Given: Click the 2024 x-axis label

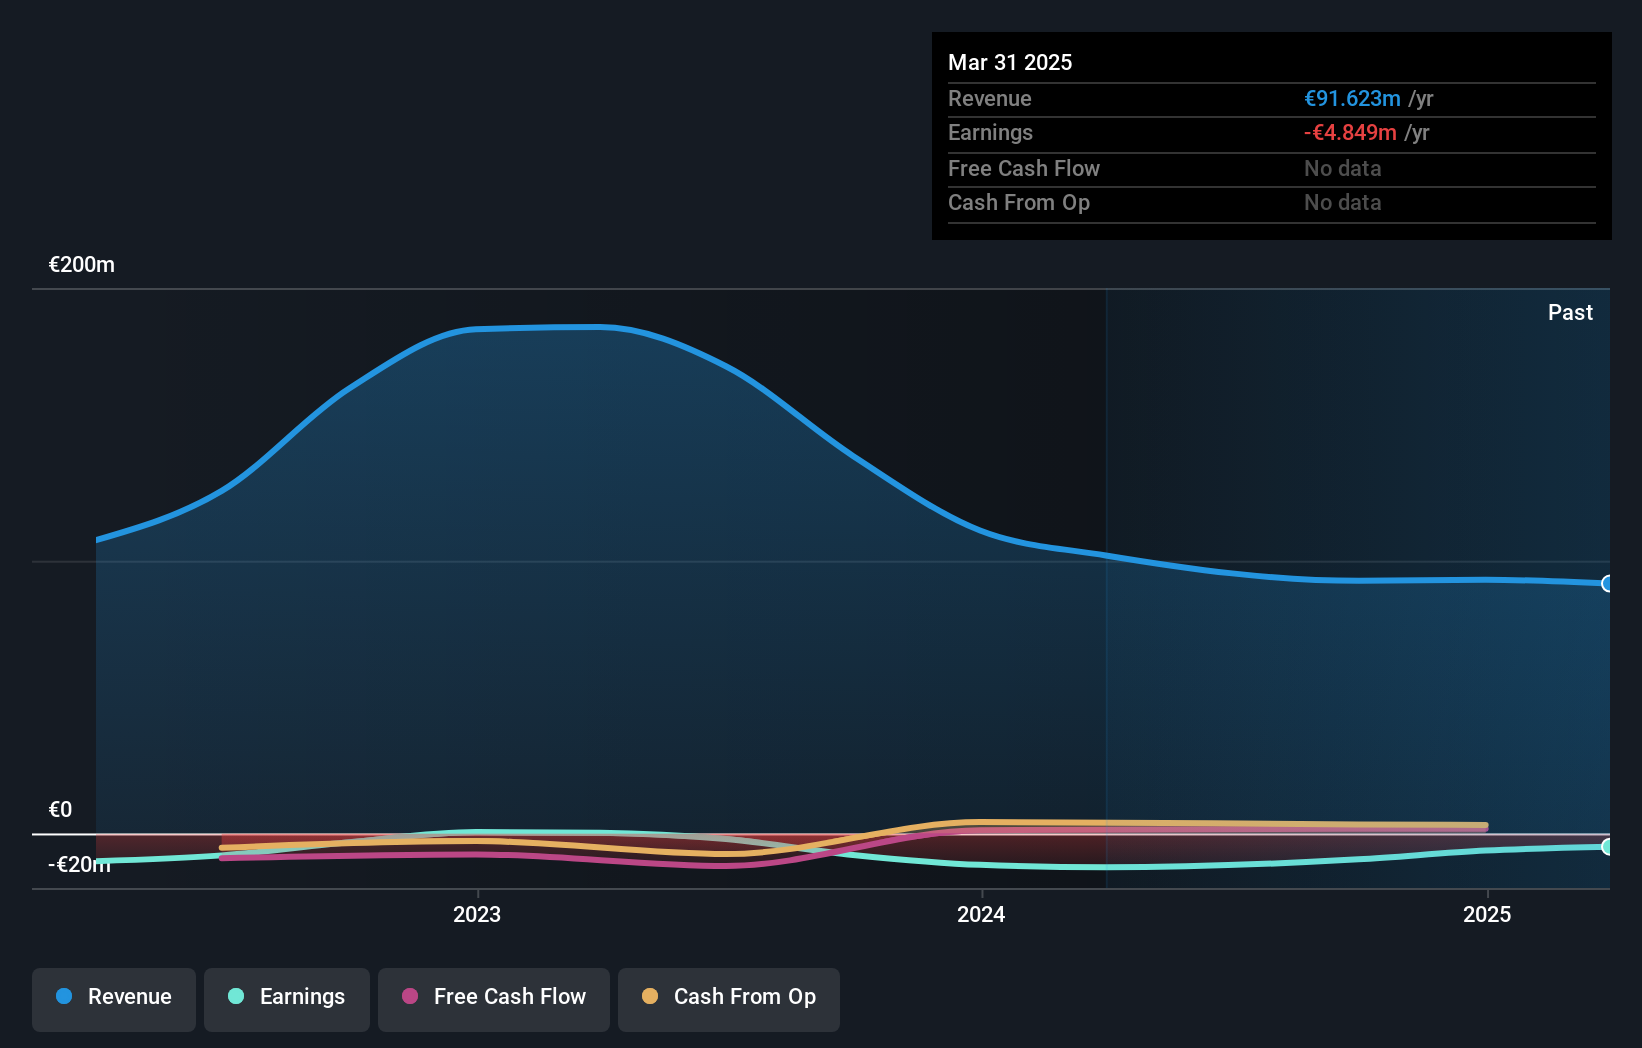Looking at the screenshot, I should pos(981,914).
